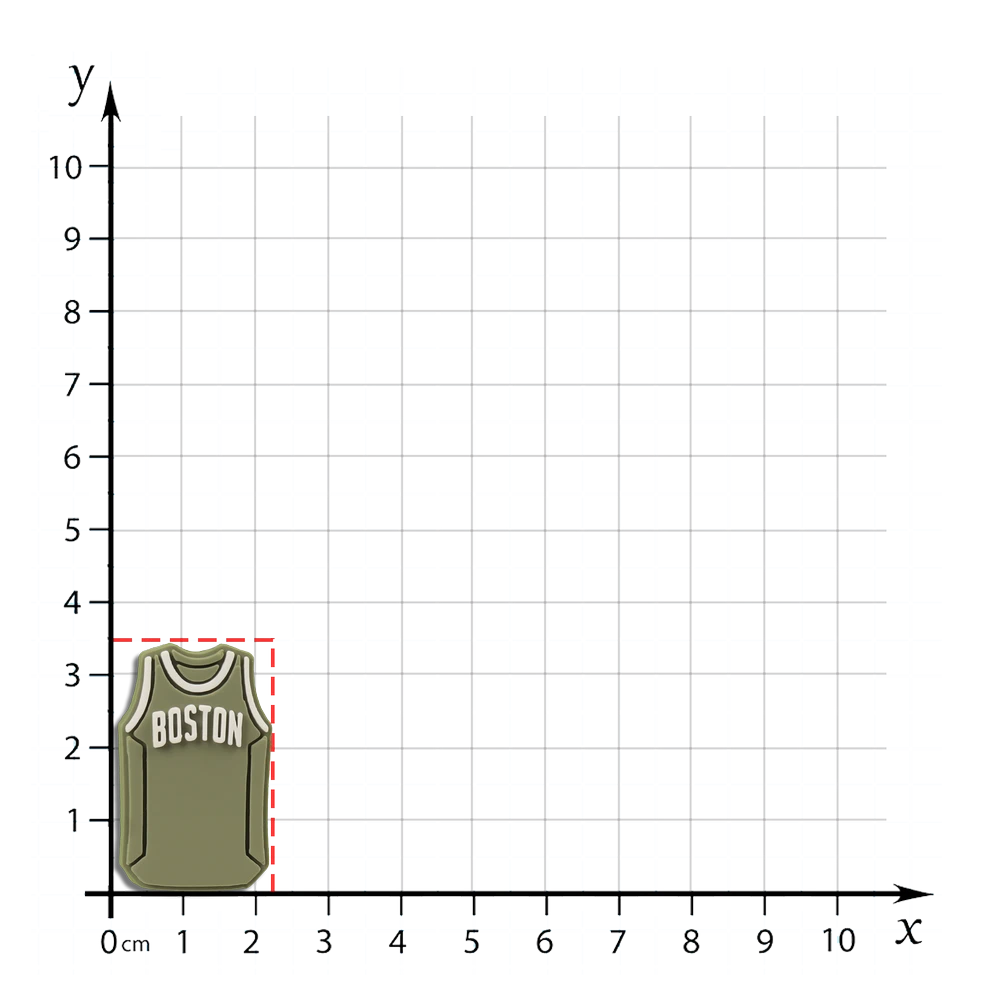Click the italic y axis label

click(x=82, y=80)
